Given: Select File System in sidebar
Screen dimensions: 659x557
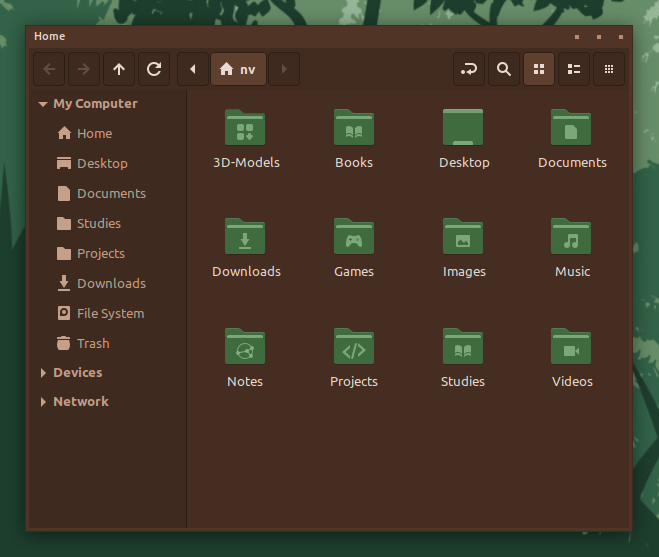Looking at the screenshot, I should 109,313.
